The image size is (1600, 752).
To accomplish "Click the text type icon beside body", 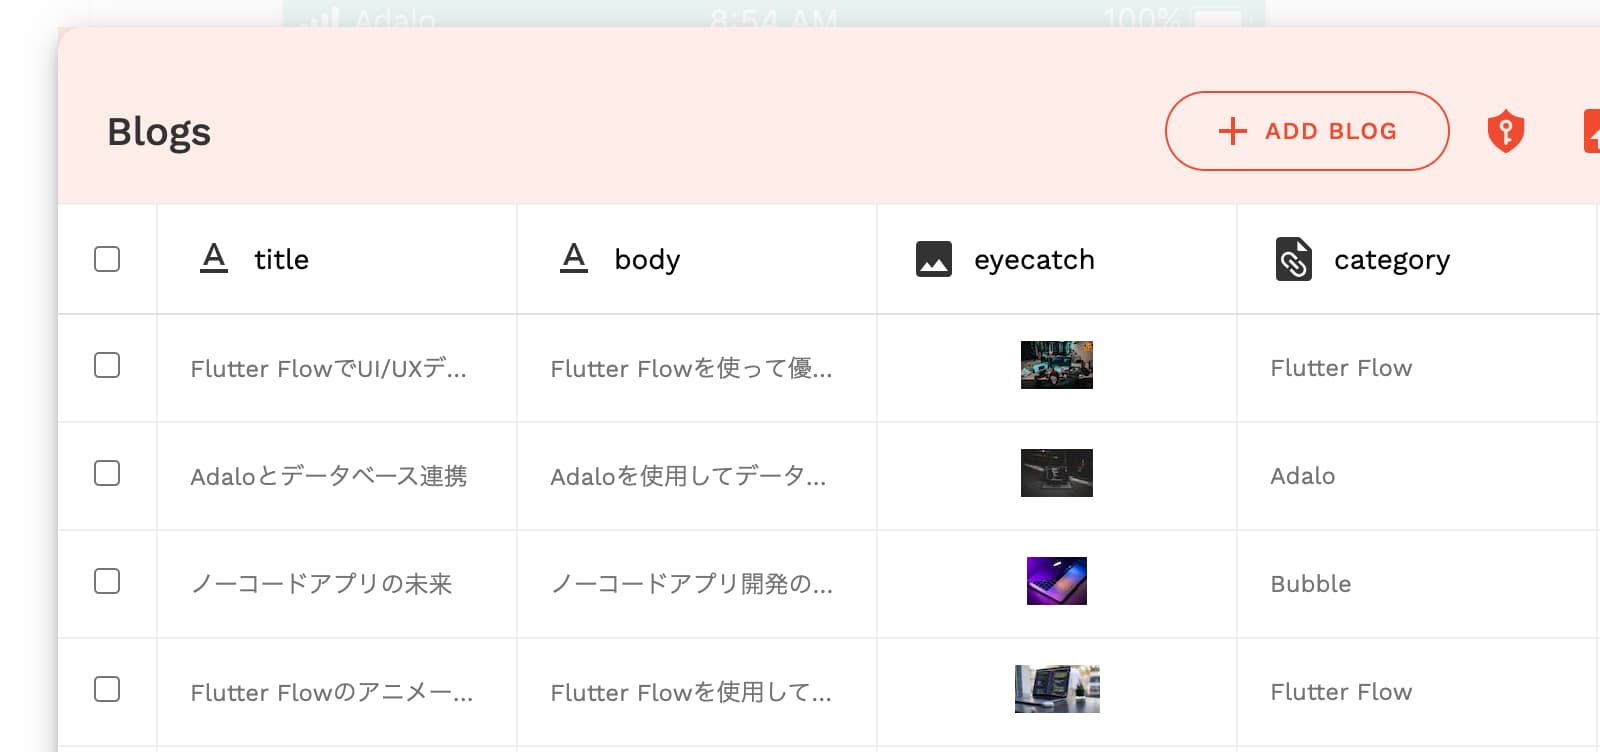I will pos(574,259).
